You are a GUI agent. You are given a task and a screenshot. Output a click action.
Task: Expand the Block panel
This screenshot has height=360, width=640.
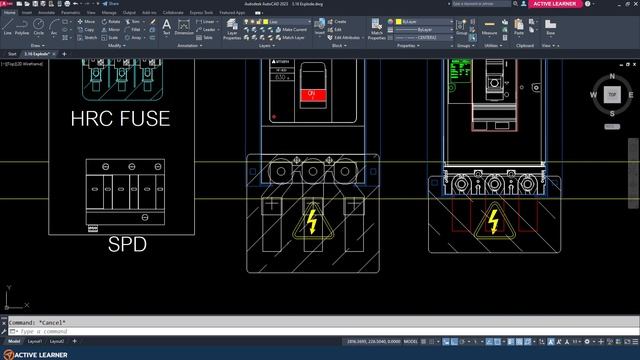click(339, 46)
